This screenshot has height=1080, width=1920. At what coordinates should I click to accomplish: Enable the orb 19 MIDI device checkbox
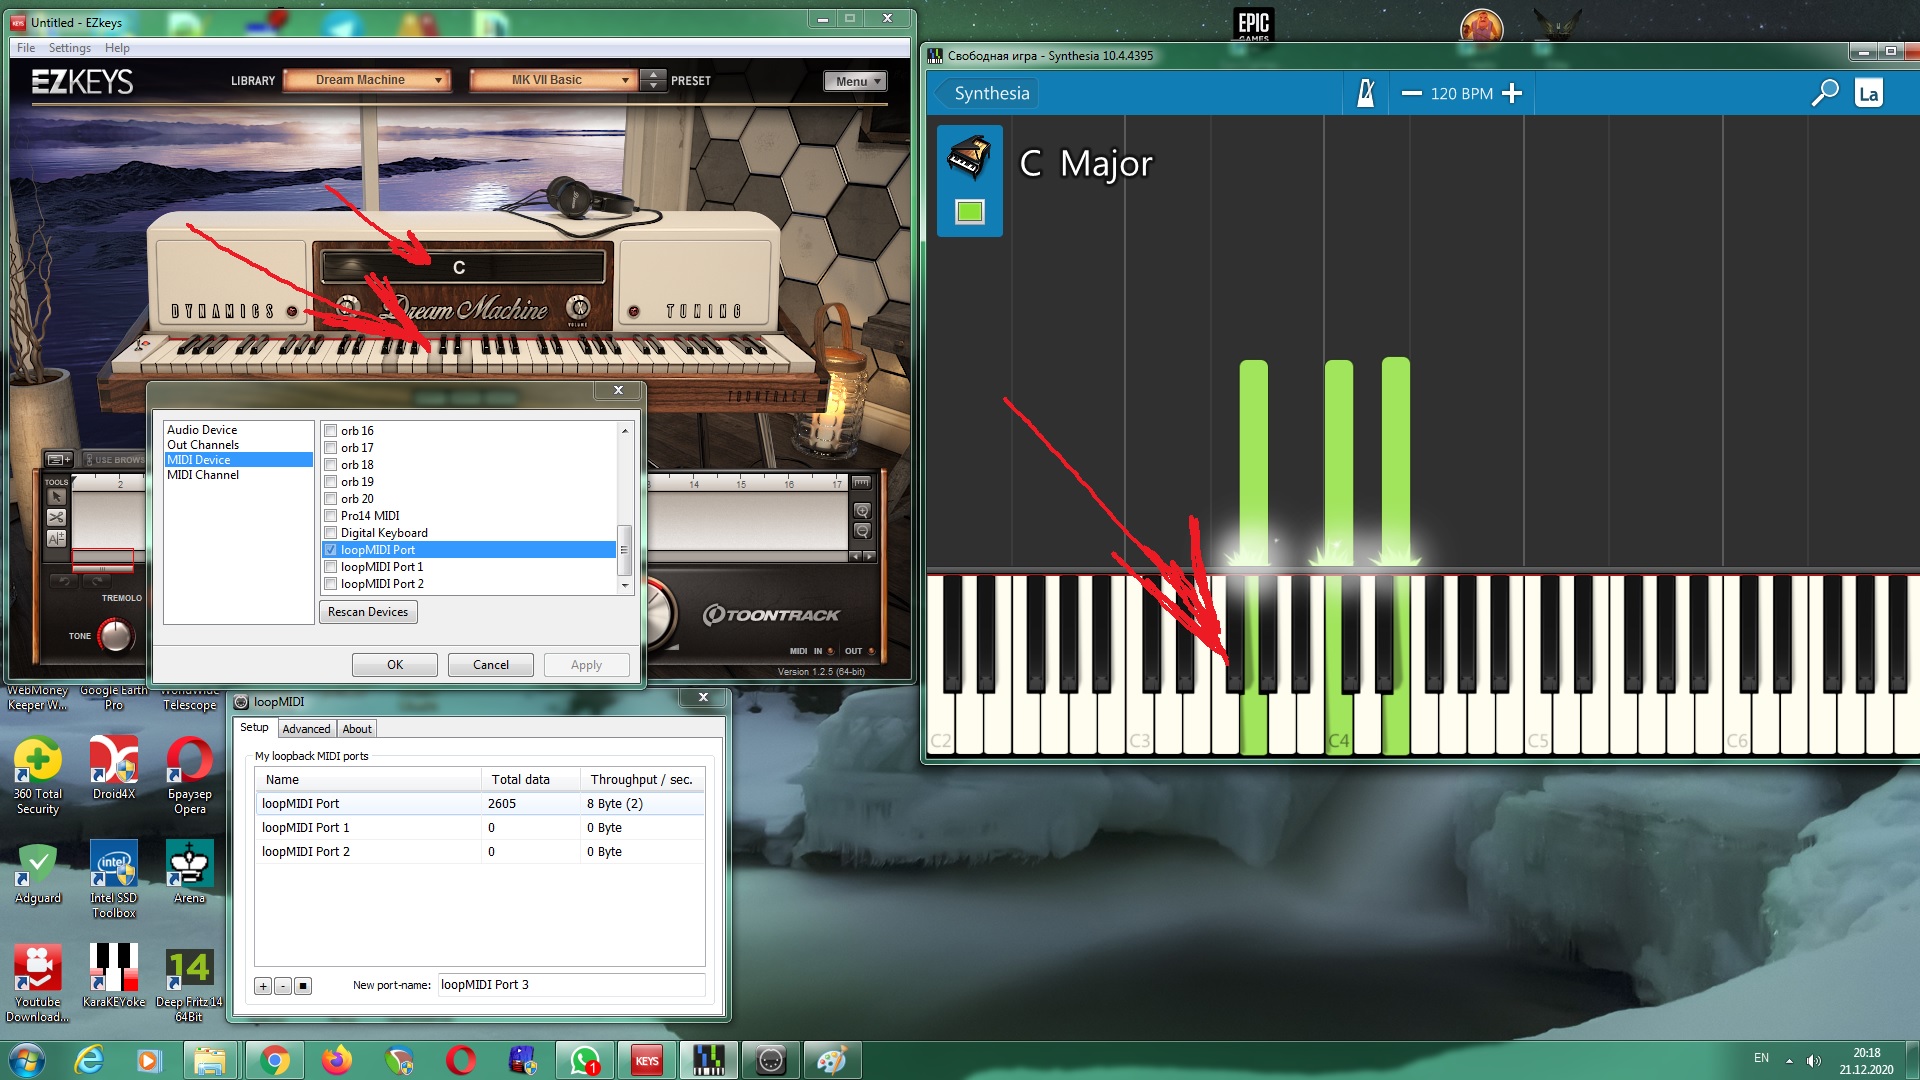coord(331,482)
